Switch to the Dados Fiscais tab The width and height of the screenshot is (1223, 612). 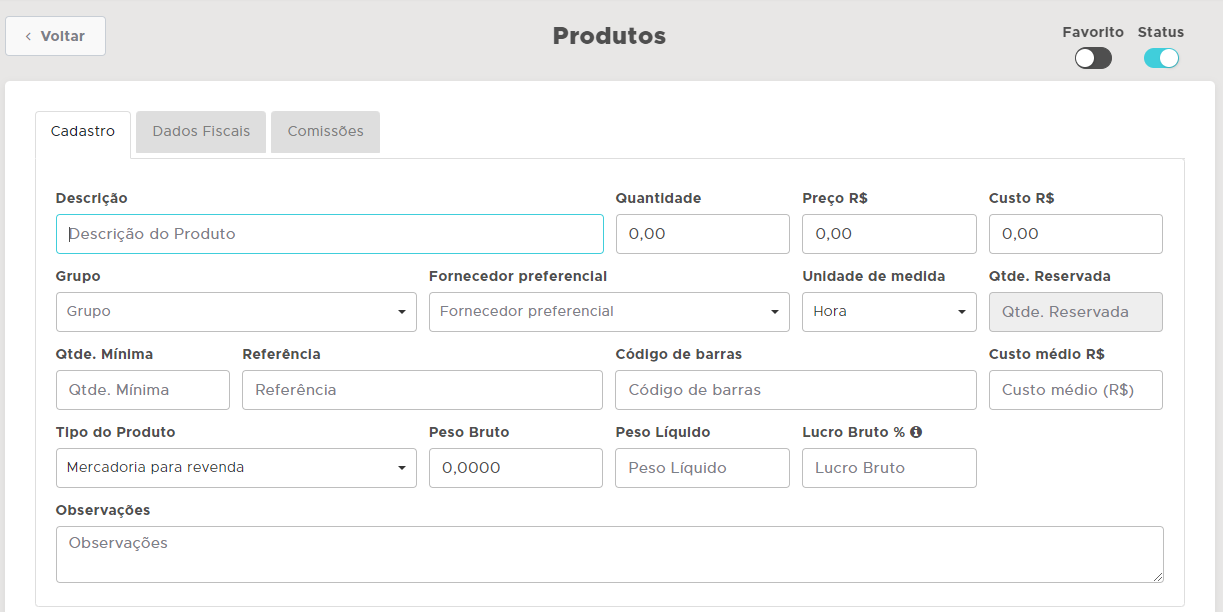point(201,132)
